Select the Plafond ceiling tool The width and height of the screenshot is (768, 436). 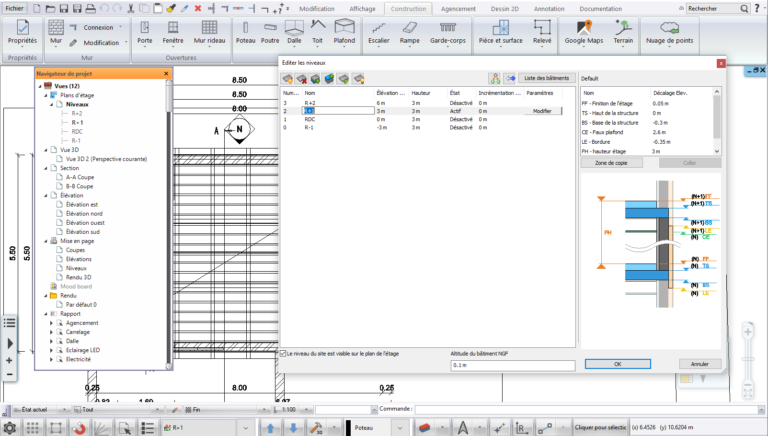344,32
